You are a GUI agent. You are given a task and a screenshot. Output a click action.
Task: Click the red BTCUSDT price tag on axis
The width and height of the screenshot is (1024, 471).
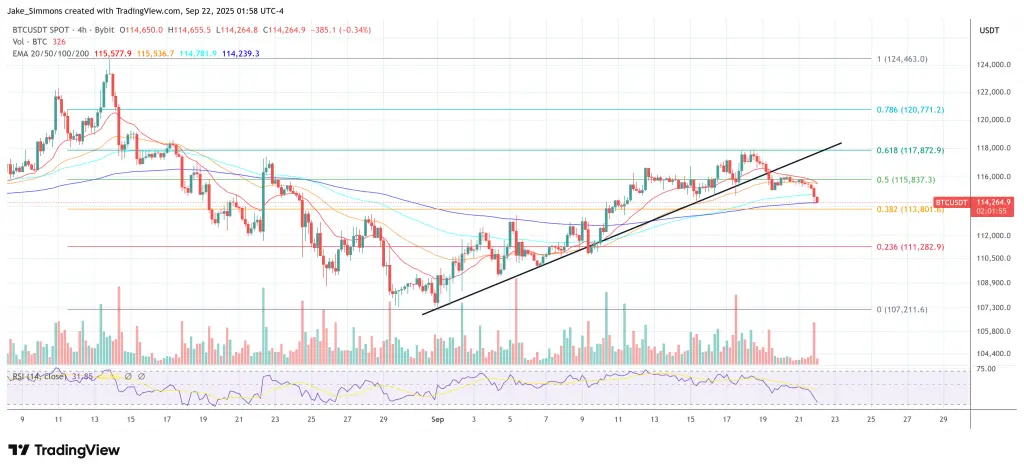point(953,203)
